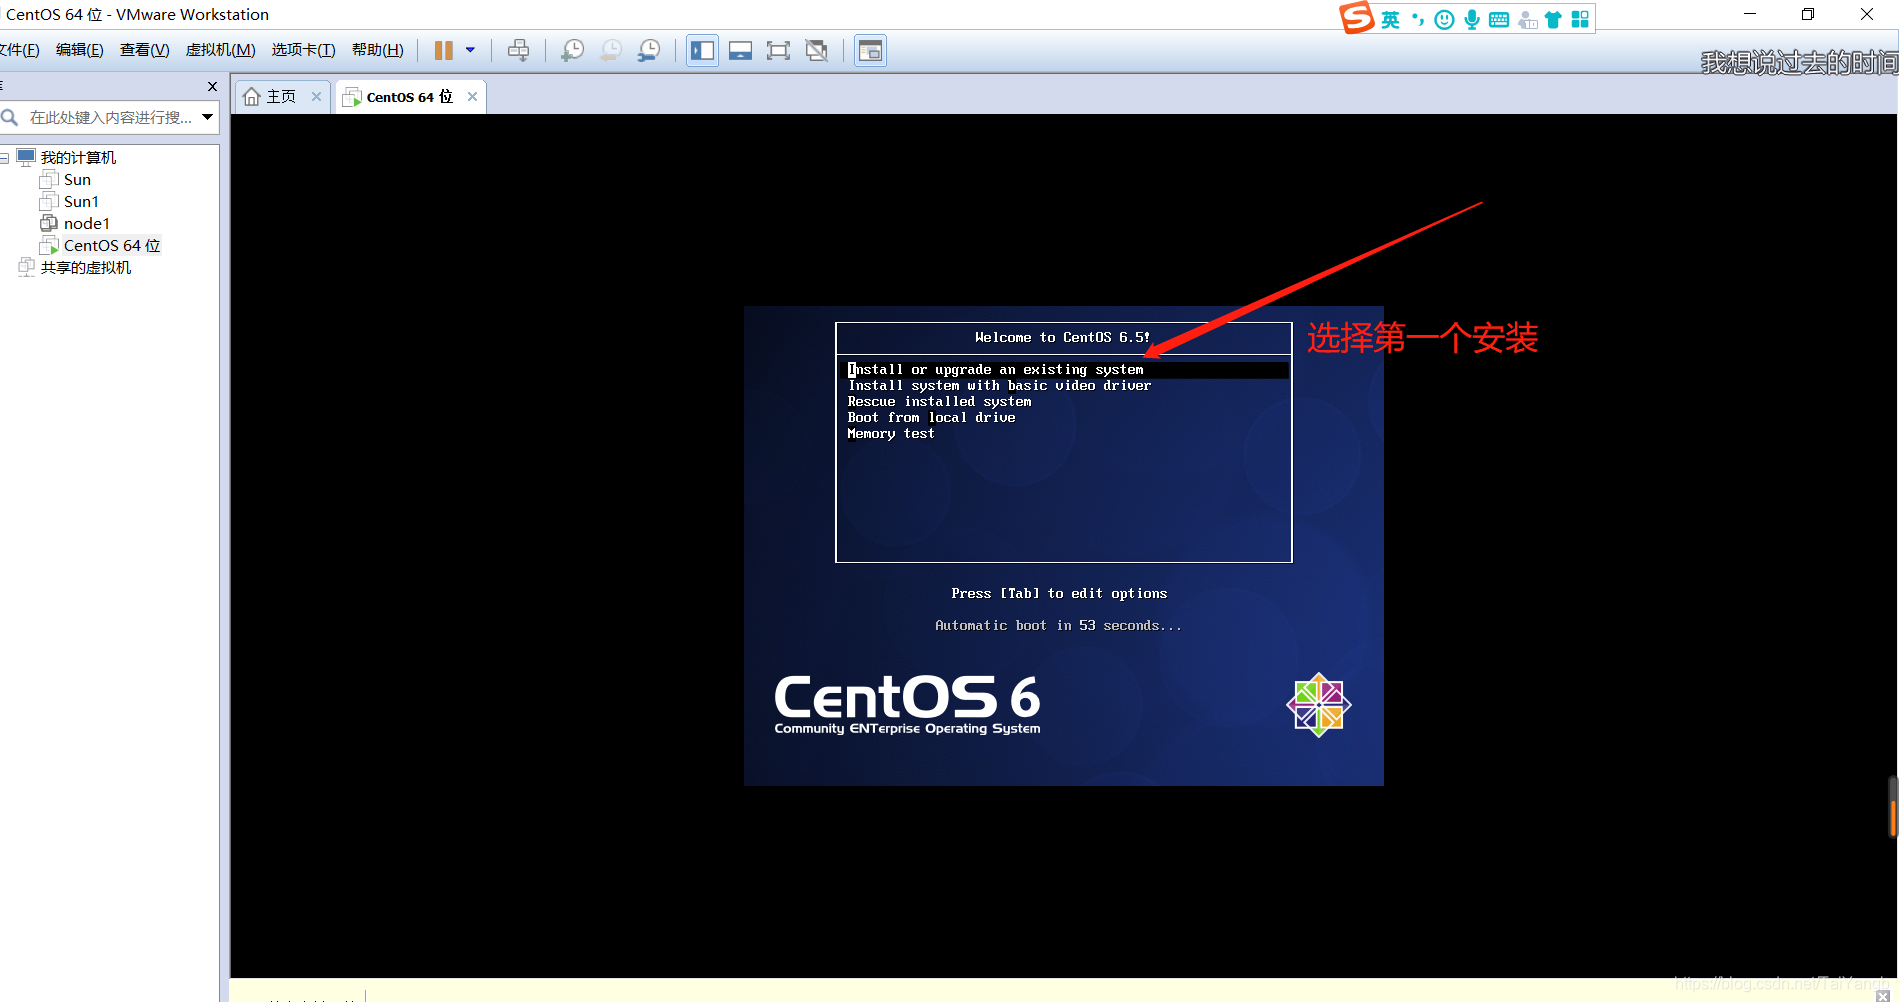The image size is (1899, 1002).
Task: Open the power options dropdown arrow
Action: click(x=470, y=50)
